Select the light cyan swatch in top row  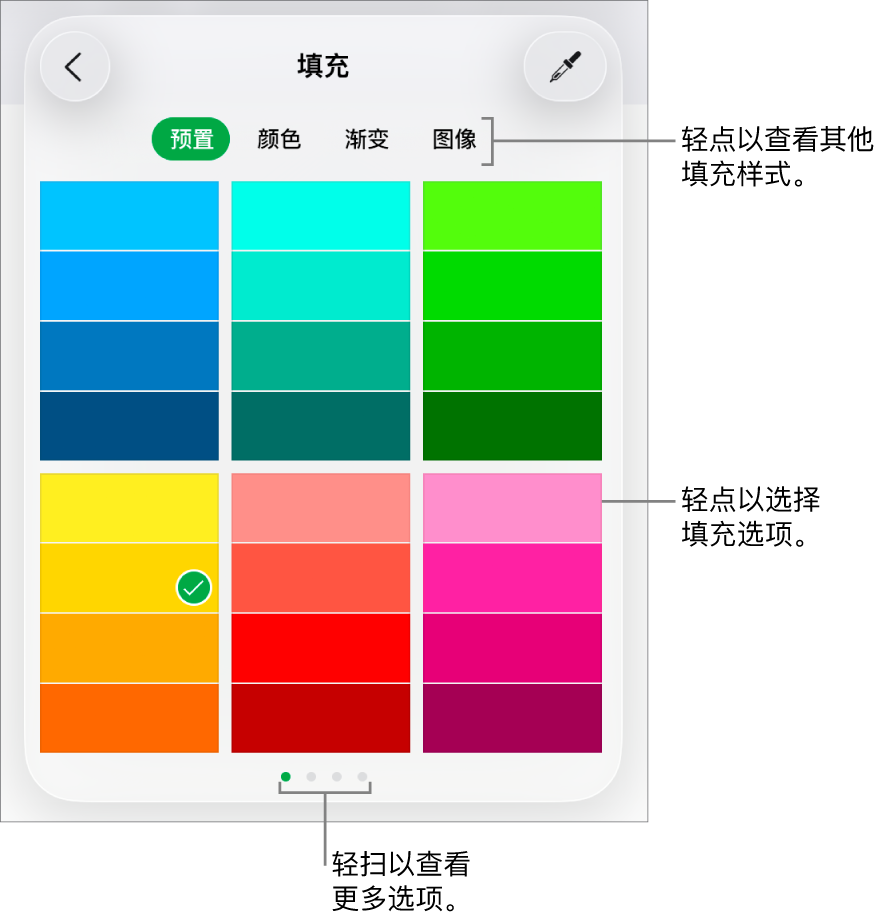(320, 214)
